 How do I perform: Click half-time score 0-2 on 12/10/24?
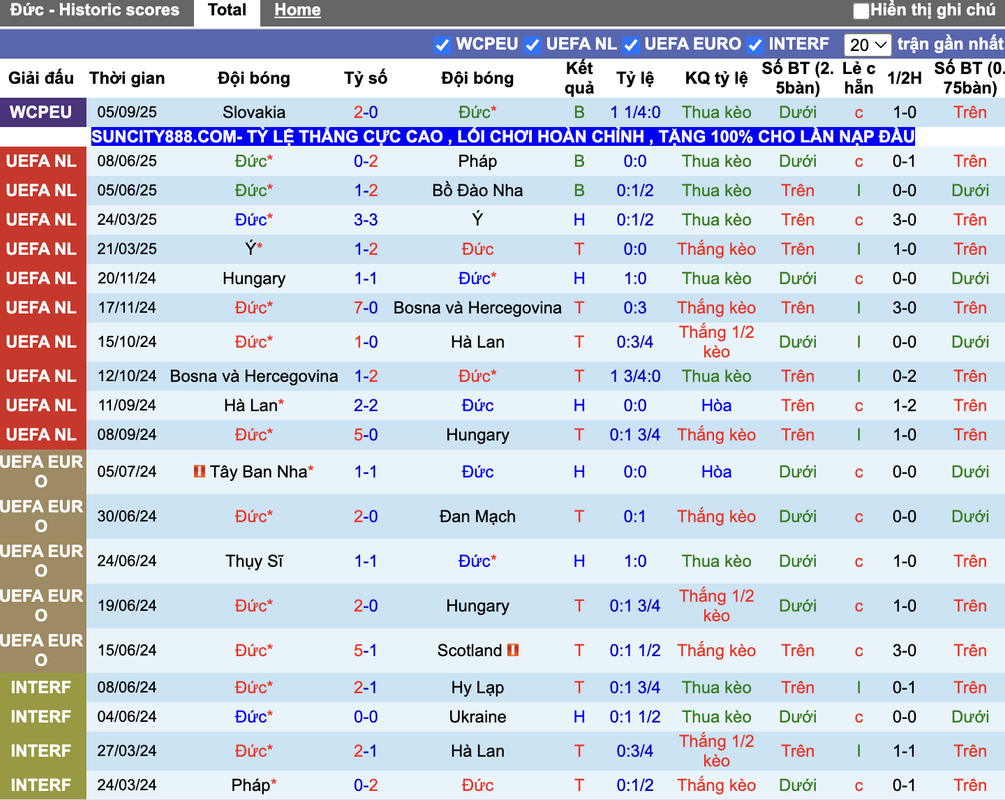(x=904, y=376)
